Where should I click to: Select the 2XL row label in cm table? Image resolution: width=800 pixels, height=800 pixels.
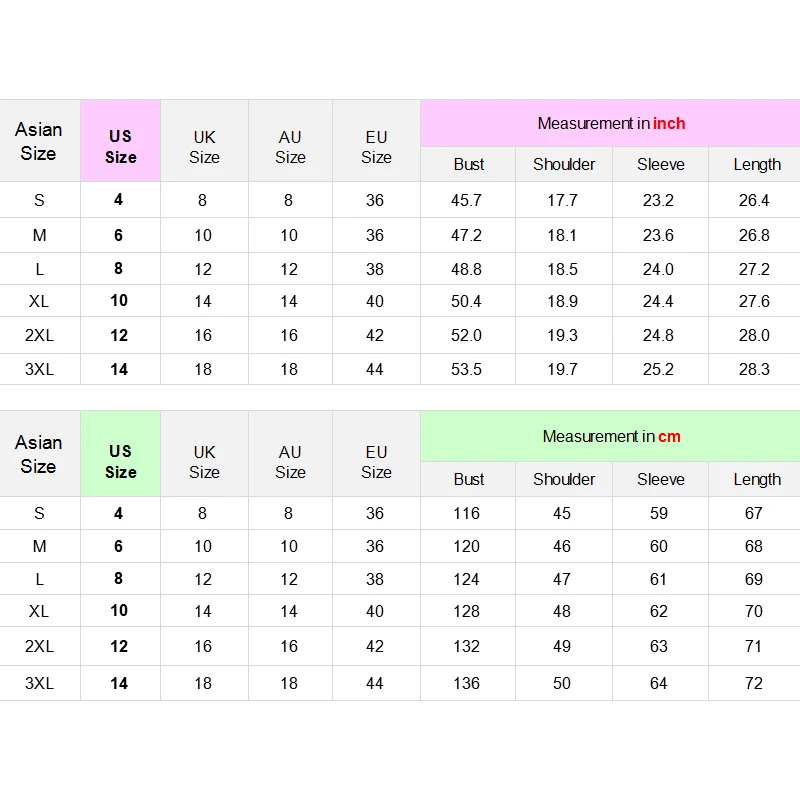tap(39, 646)
